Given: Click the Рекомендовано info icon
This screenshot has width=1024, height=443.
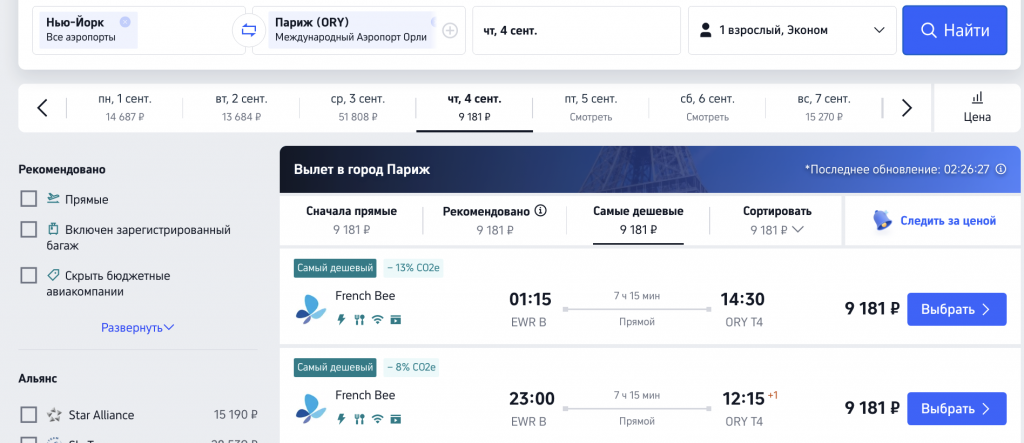Looking at the screenshot, I should (541, 211).
